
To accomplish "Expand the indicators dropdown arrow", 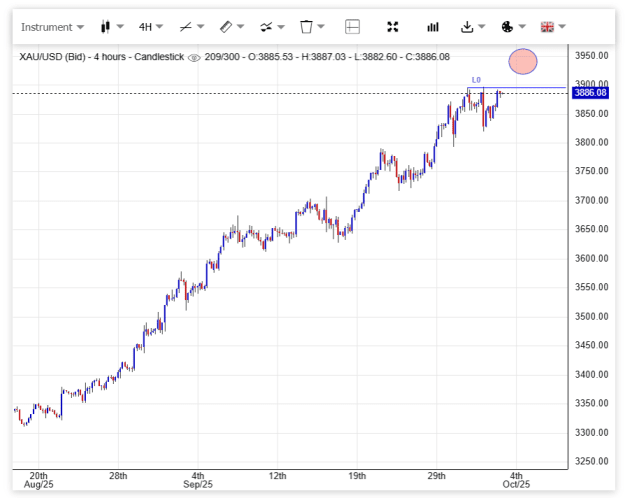I will click(x=281, y=27).
